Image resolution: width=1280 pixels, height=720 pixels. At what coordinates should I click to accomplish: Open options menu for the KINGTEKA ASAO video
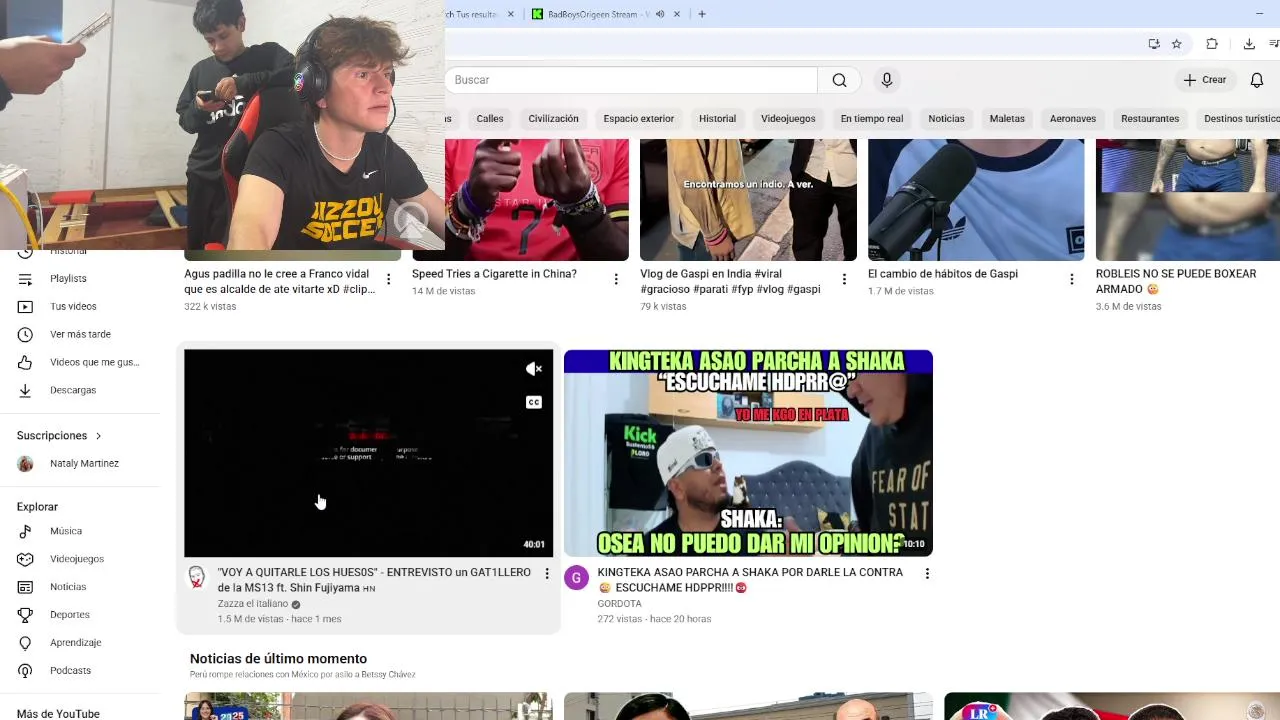point(927,574)
